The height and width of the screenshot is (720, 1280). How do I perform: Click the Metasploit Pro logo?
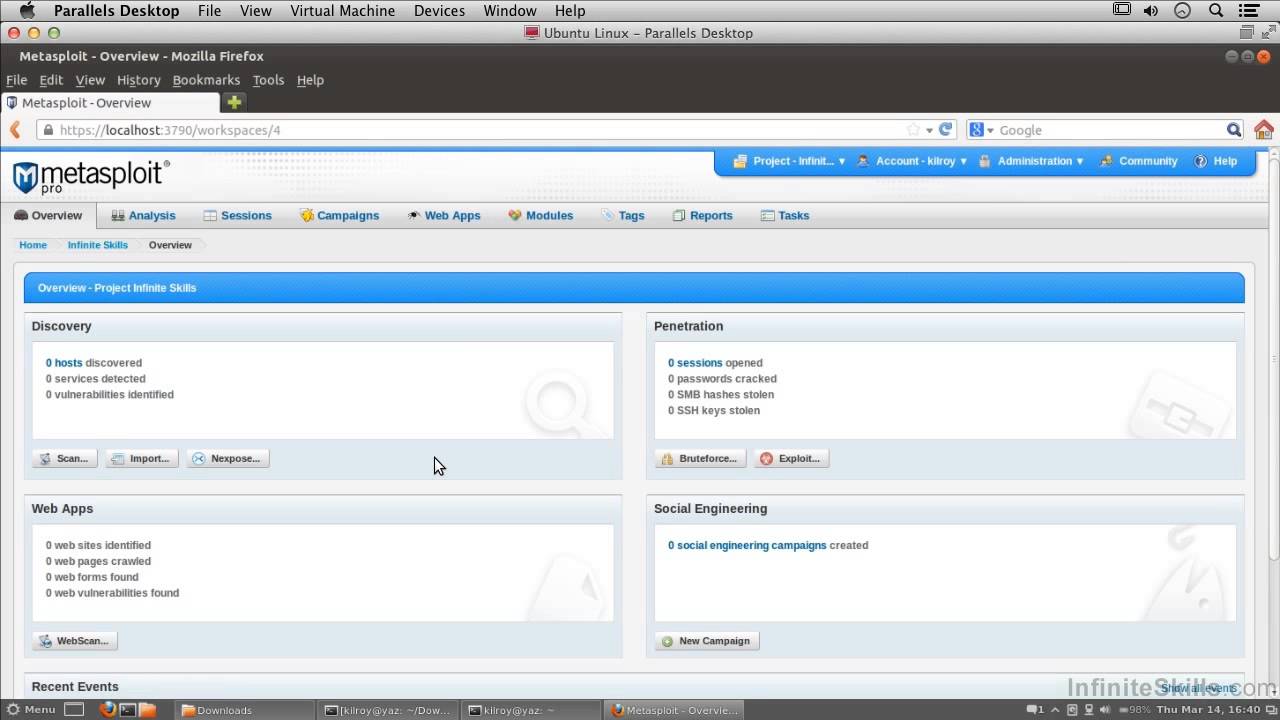pyautogui.click(x=91, y=176)
